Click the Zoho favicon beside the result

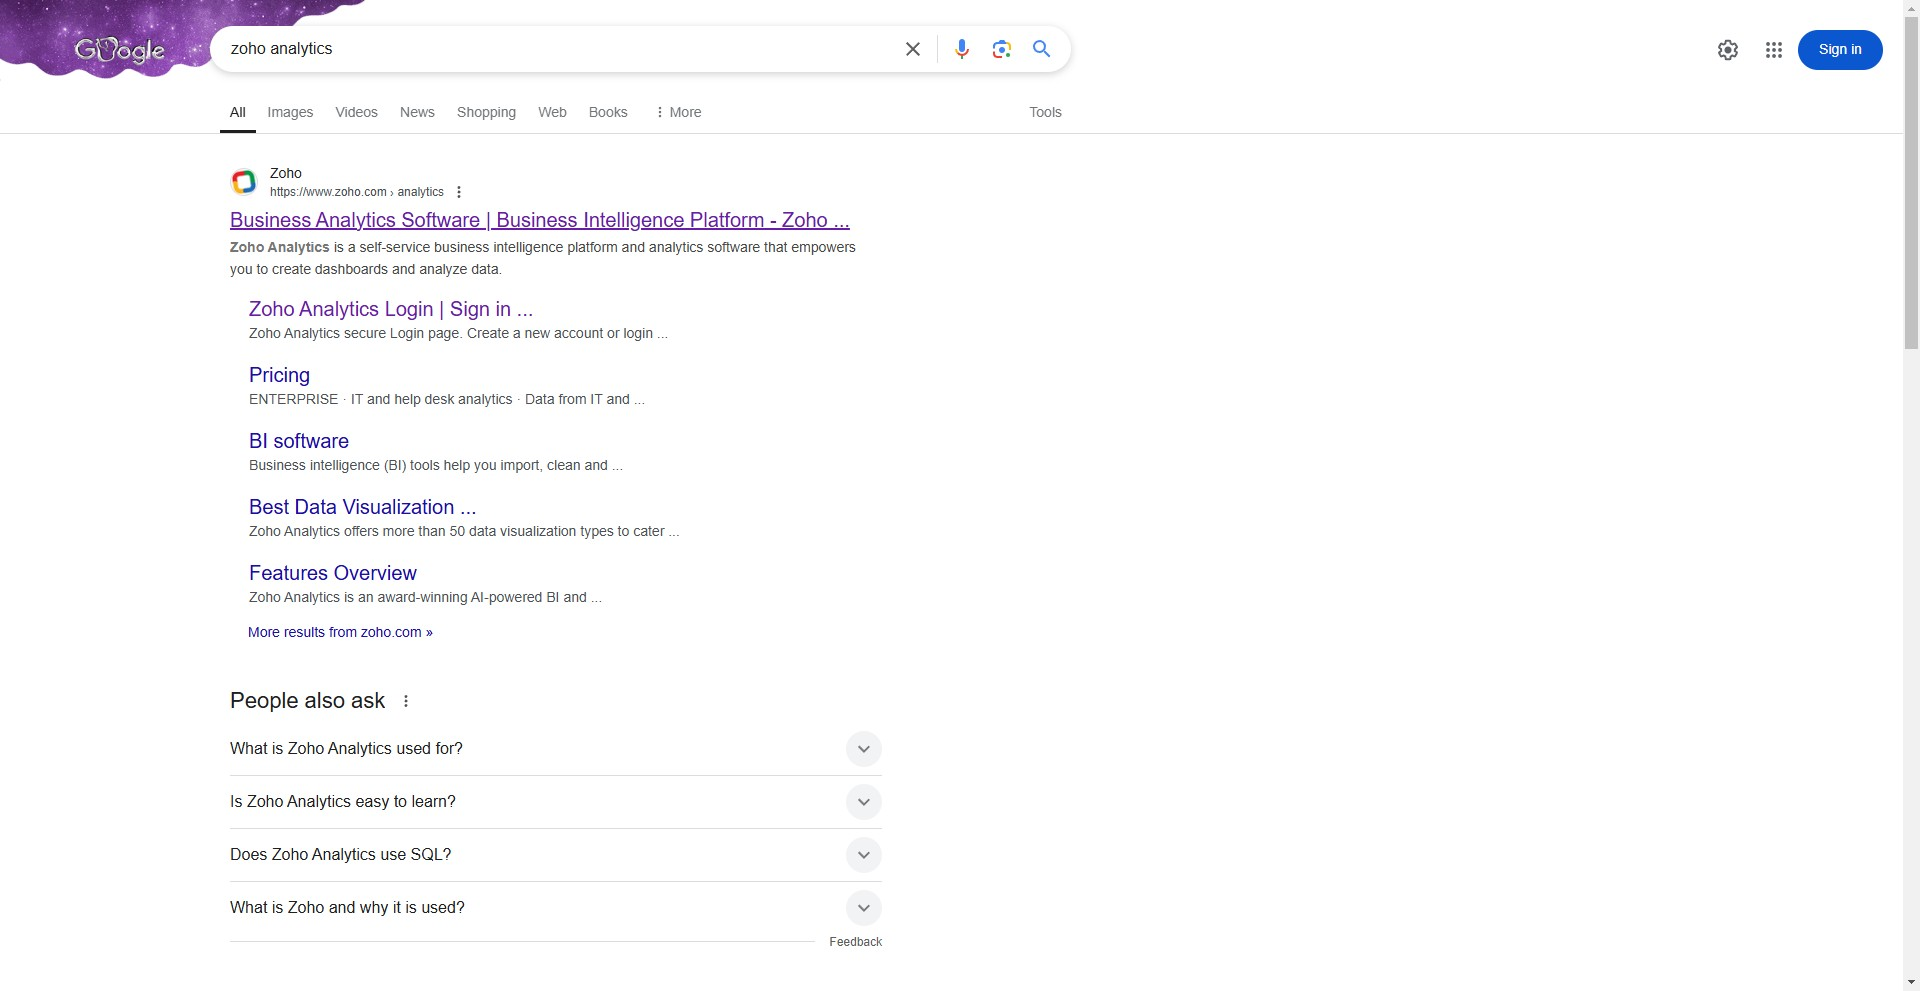[244, 182]
